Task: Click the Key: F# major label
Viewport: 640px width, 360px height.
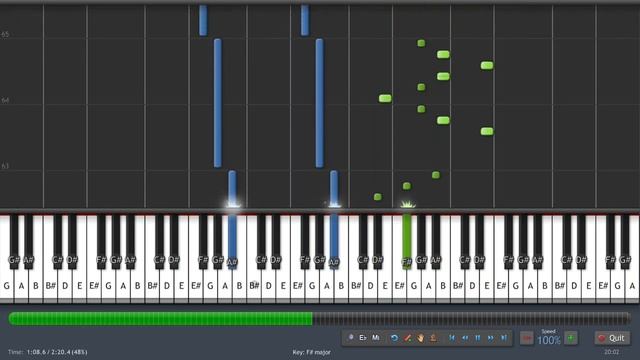Action: (x=311, y=352)
